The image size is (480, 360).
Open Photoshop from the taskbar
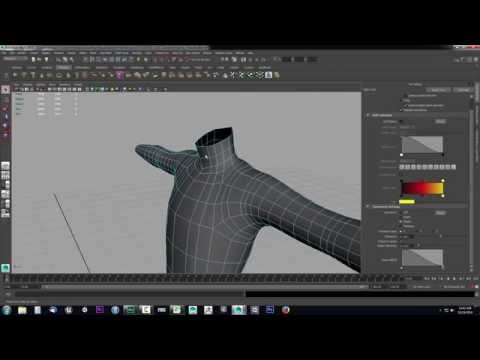click(x=270, y=310)
